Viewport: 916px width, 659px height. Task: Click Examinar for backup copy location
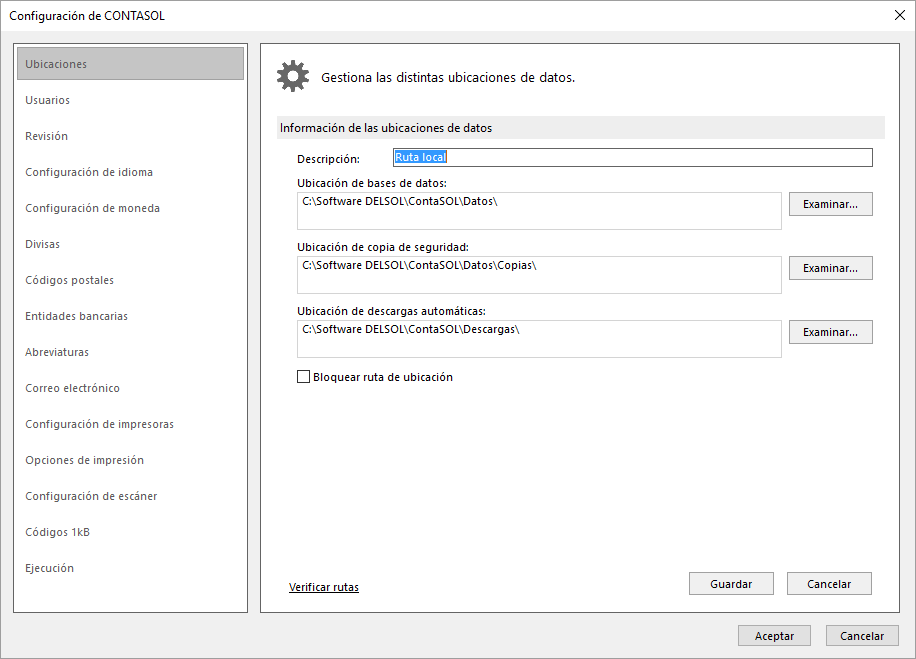(x=830, y=268)
